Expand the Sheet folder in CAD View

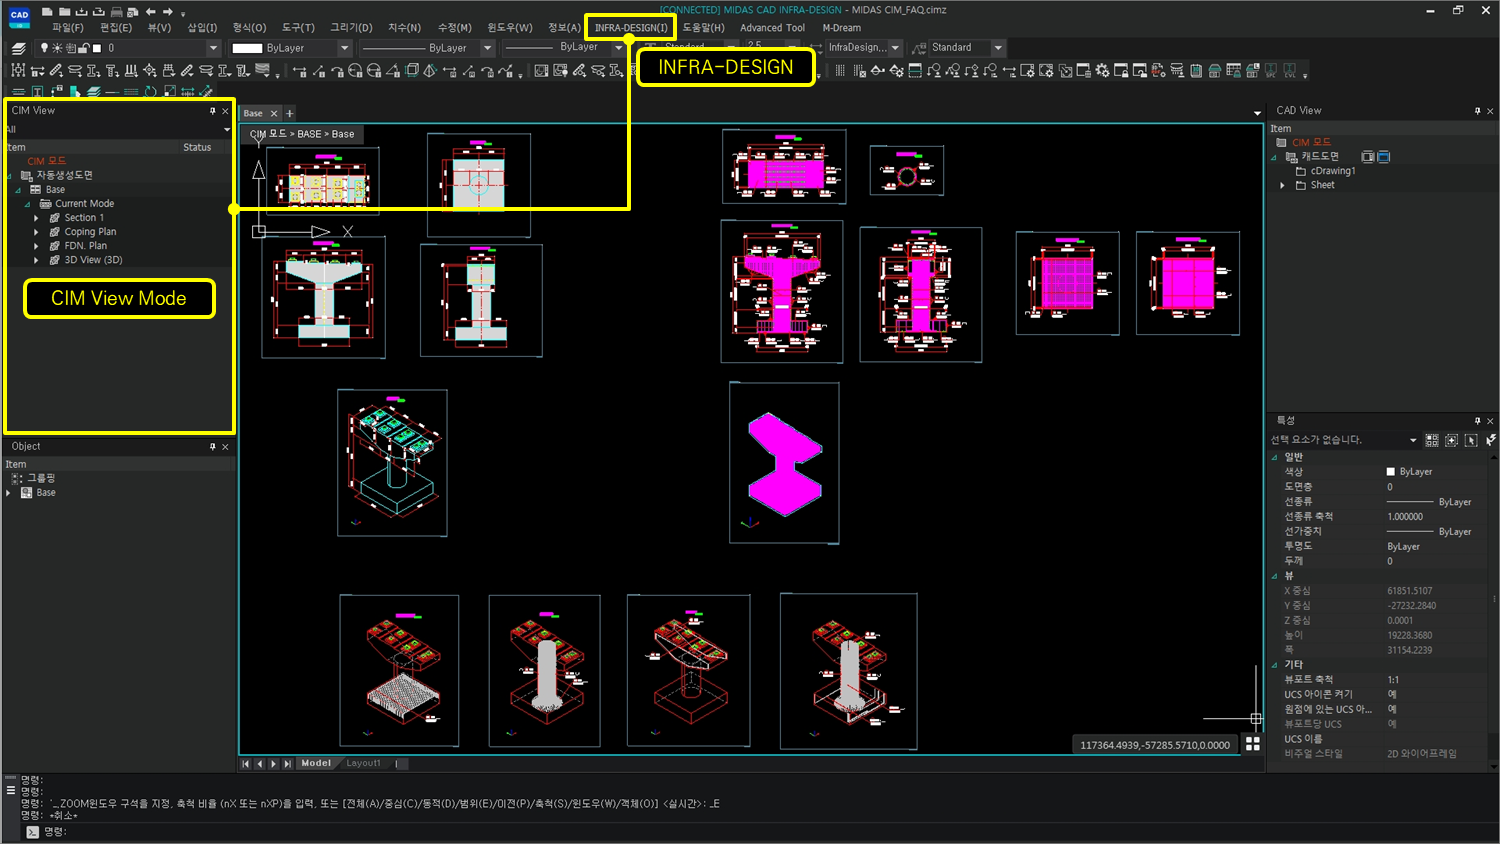click(1283, 185)
